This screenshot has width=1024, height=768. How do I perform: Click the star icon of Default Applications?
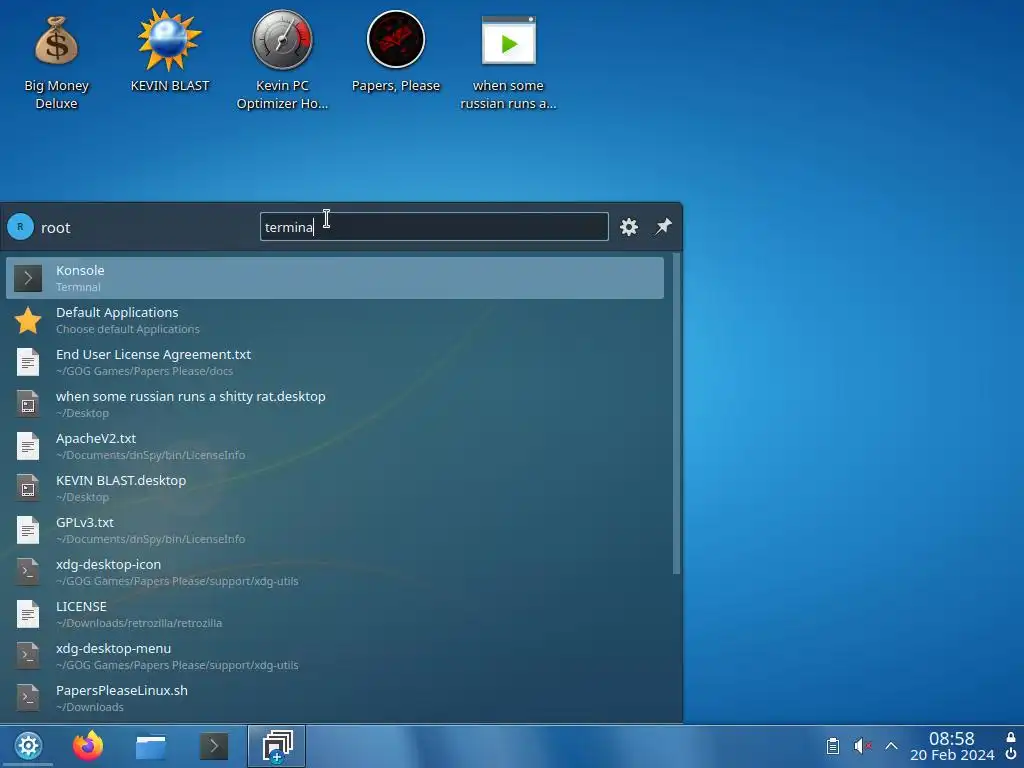tap(28, 321)
